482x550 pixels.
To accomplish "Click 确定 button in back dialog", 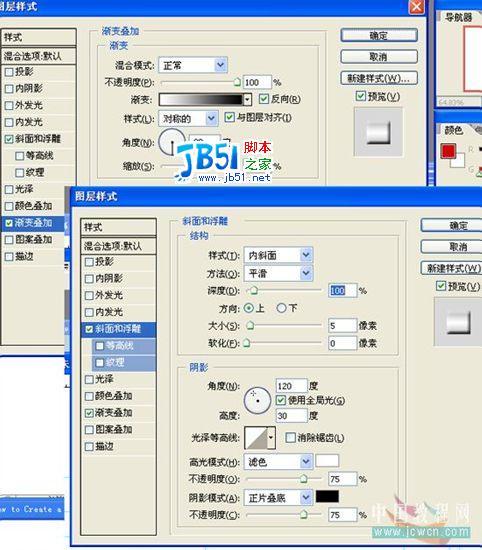I will click(379, 35).
